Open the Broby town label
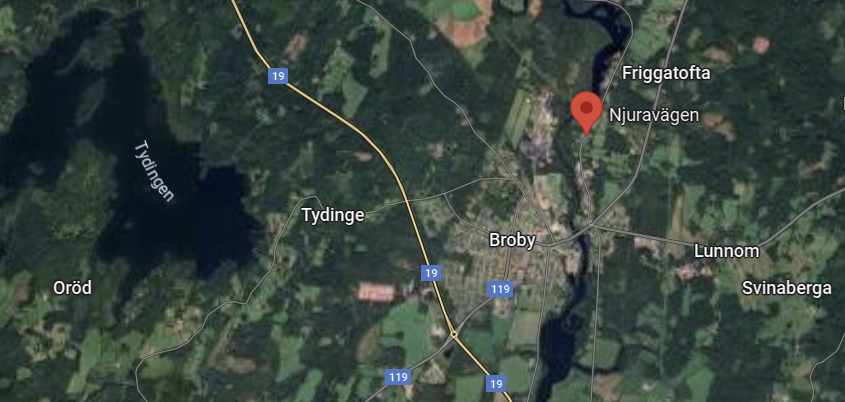The image size is (845, 402). pyautogui.click(x=512, y=240)
